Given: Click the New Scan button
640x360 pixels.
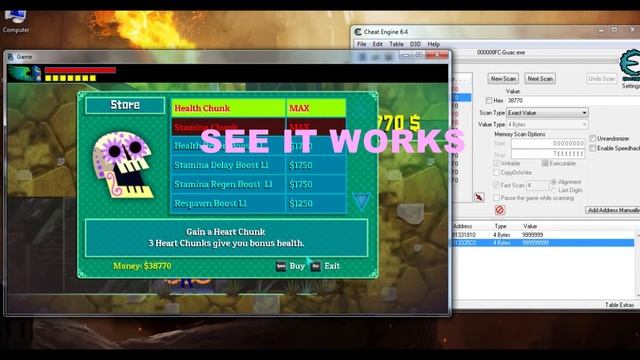Looking at the screenshot, I should (x=503, y=78).
